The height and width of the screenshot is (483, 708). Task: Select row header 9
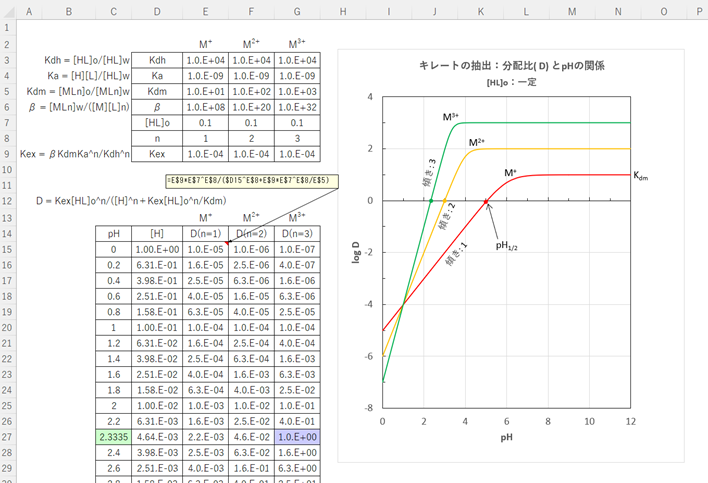(7, 154)
